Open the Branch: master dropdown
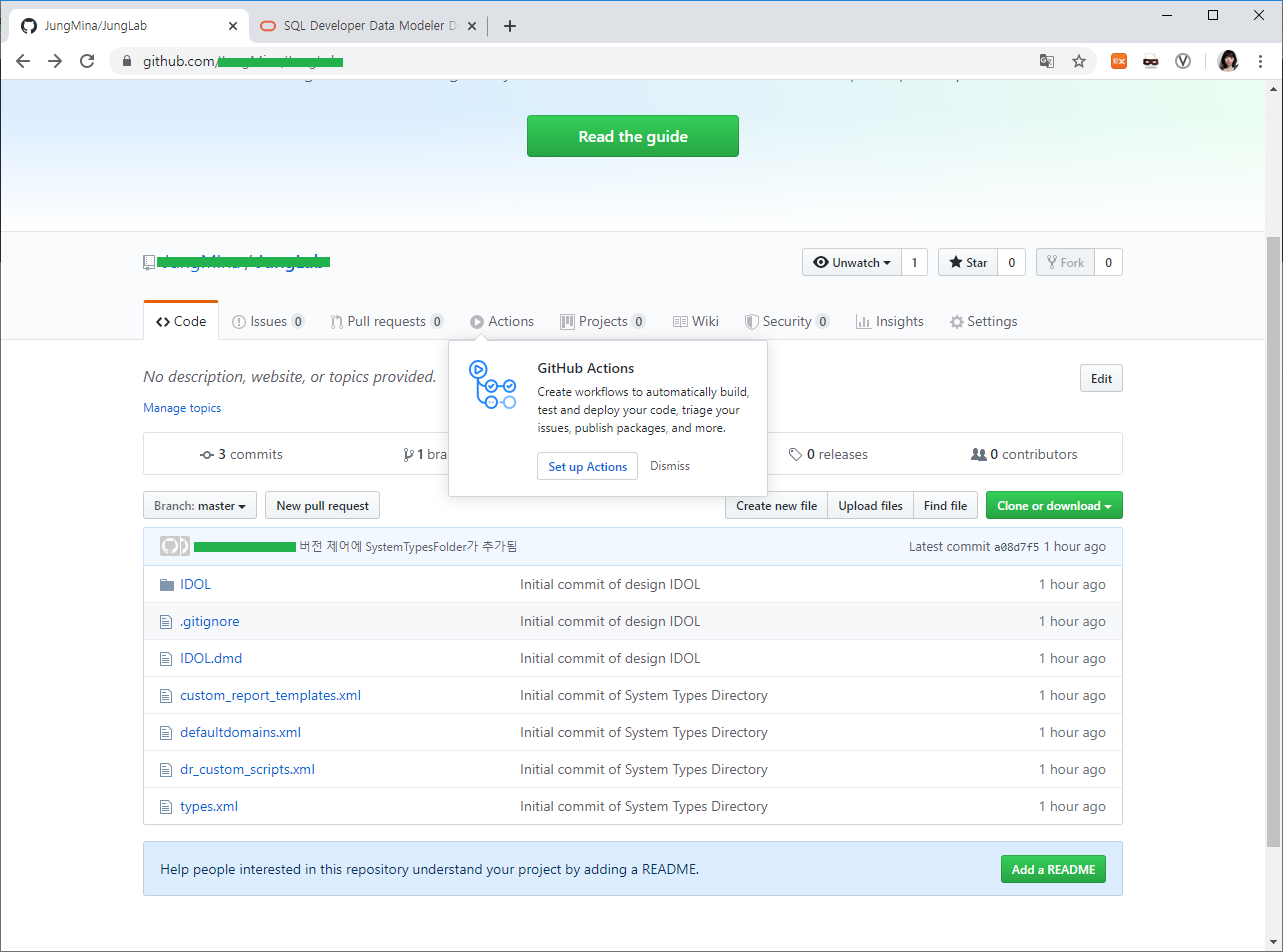This screenshot has height=952, width=1283. tap(200, 506)
